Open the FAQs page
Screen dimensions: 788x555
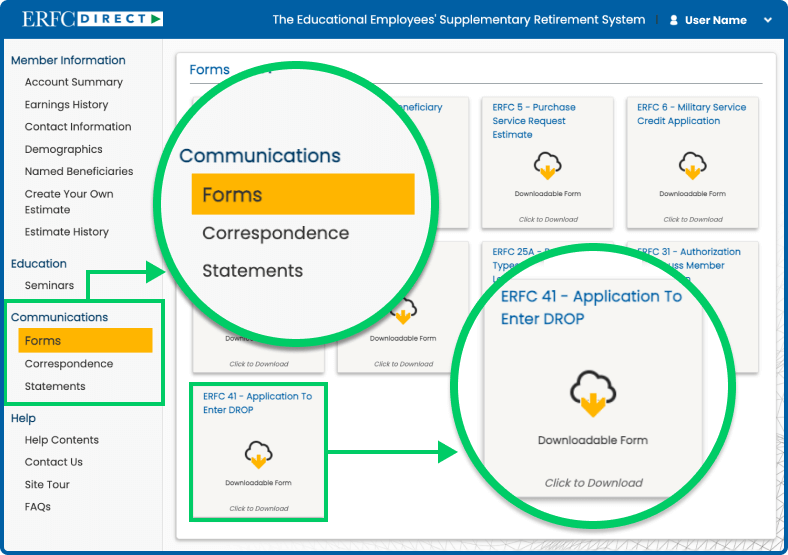pyautogui.click(x=38, y=507)
